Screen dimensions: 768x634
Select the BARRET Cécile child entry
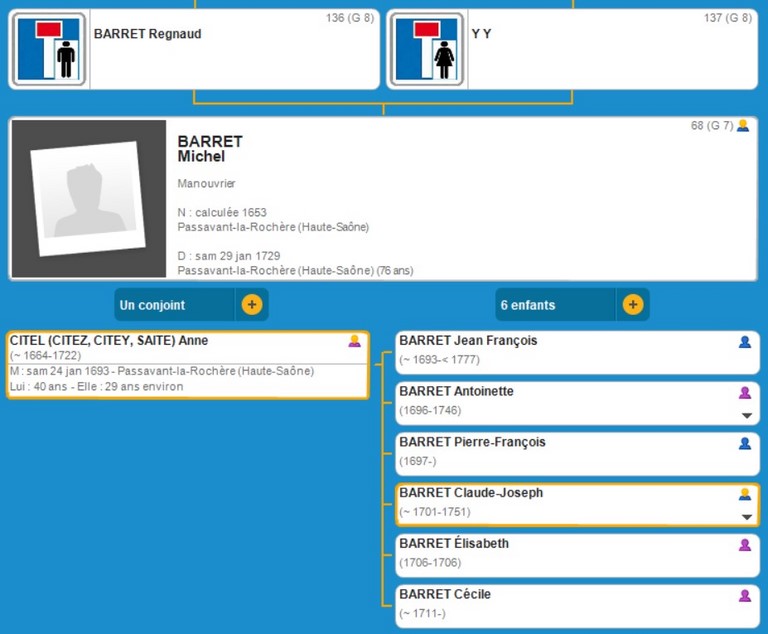pos(445,595)
